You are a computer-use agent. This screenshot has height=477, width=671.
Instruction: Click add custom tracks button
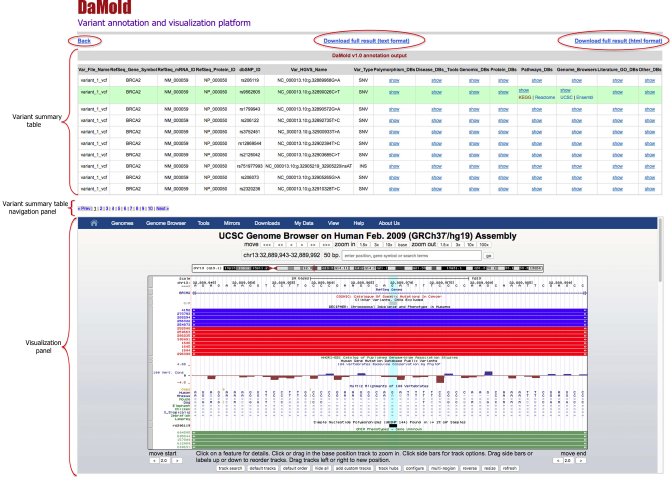(353, 468)
